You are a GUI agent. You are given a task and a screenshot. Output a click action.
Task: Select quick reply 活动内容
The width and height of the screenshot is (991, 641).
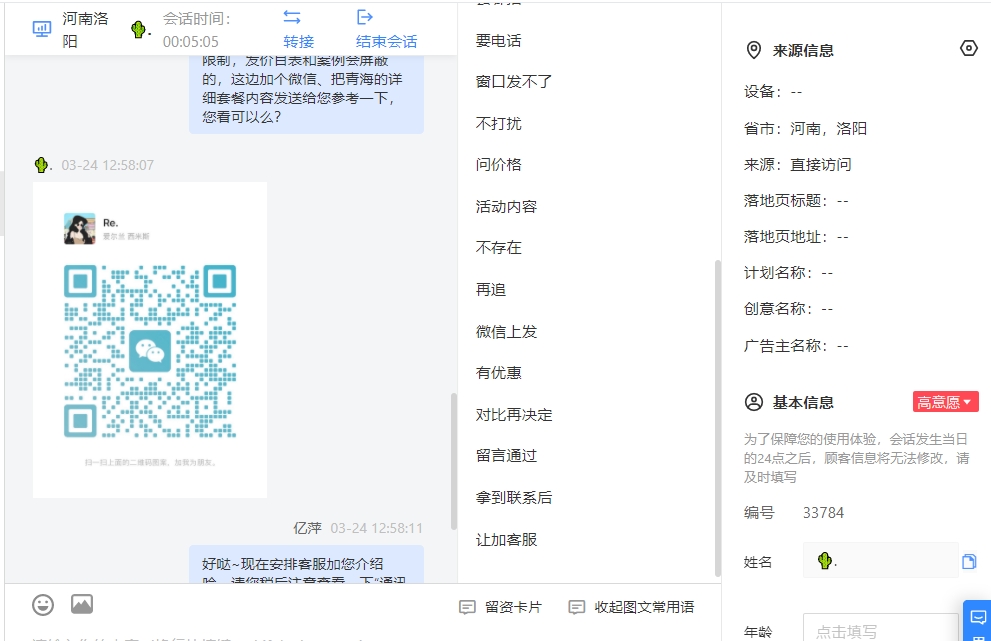click(506, 207)
